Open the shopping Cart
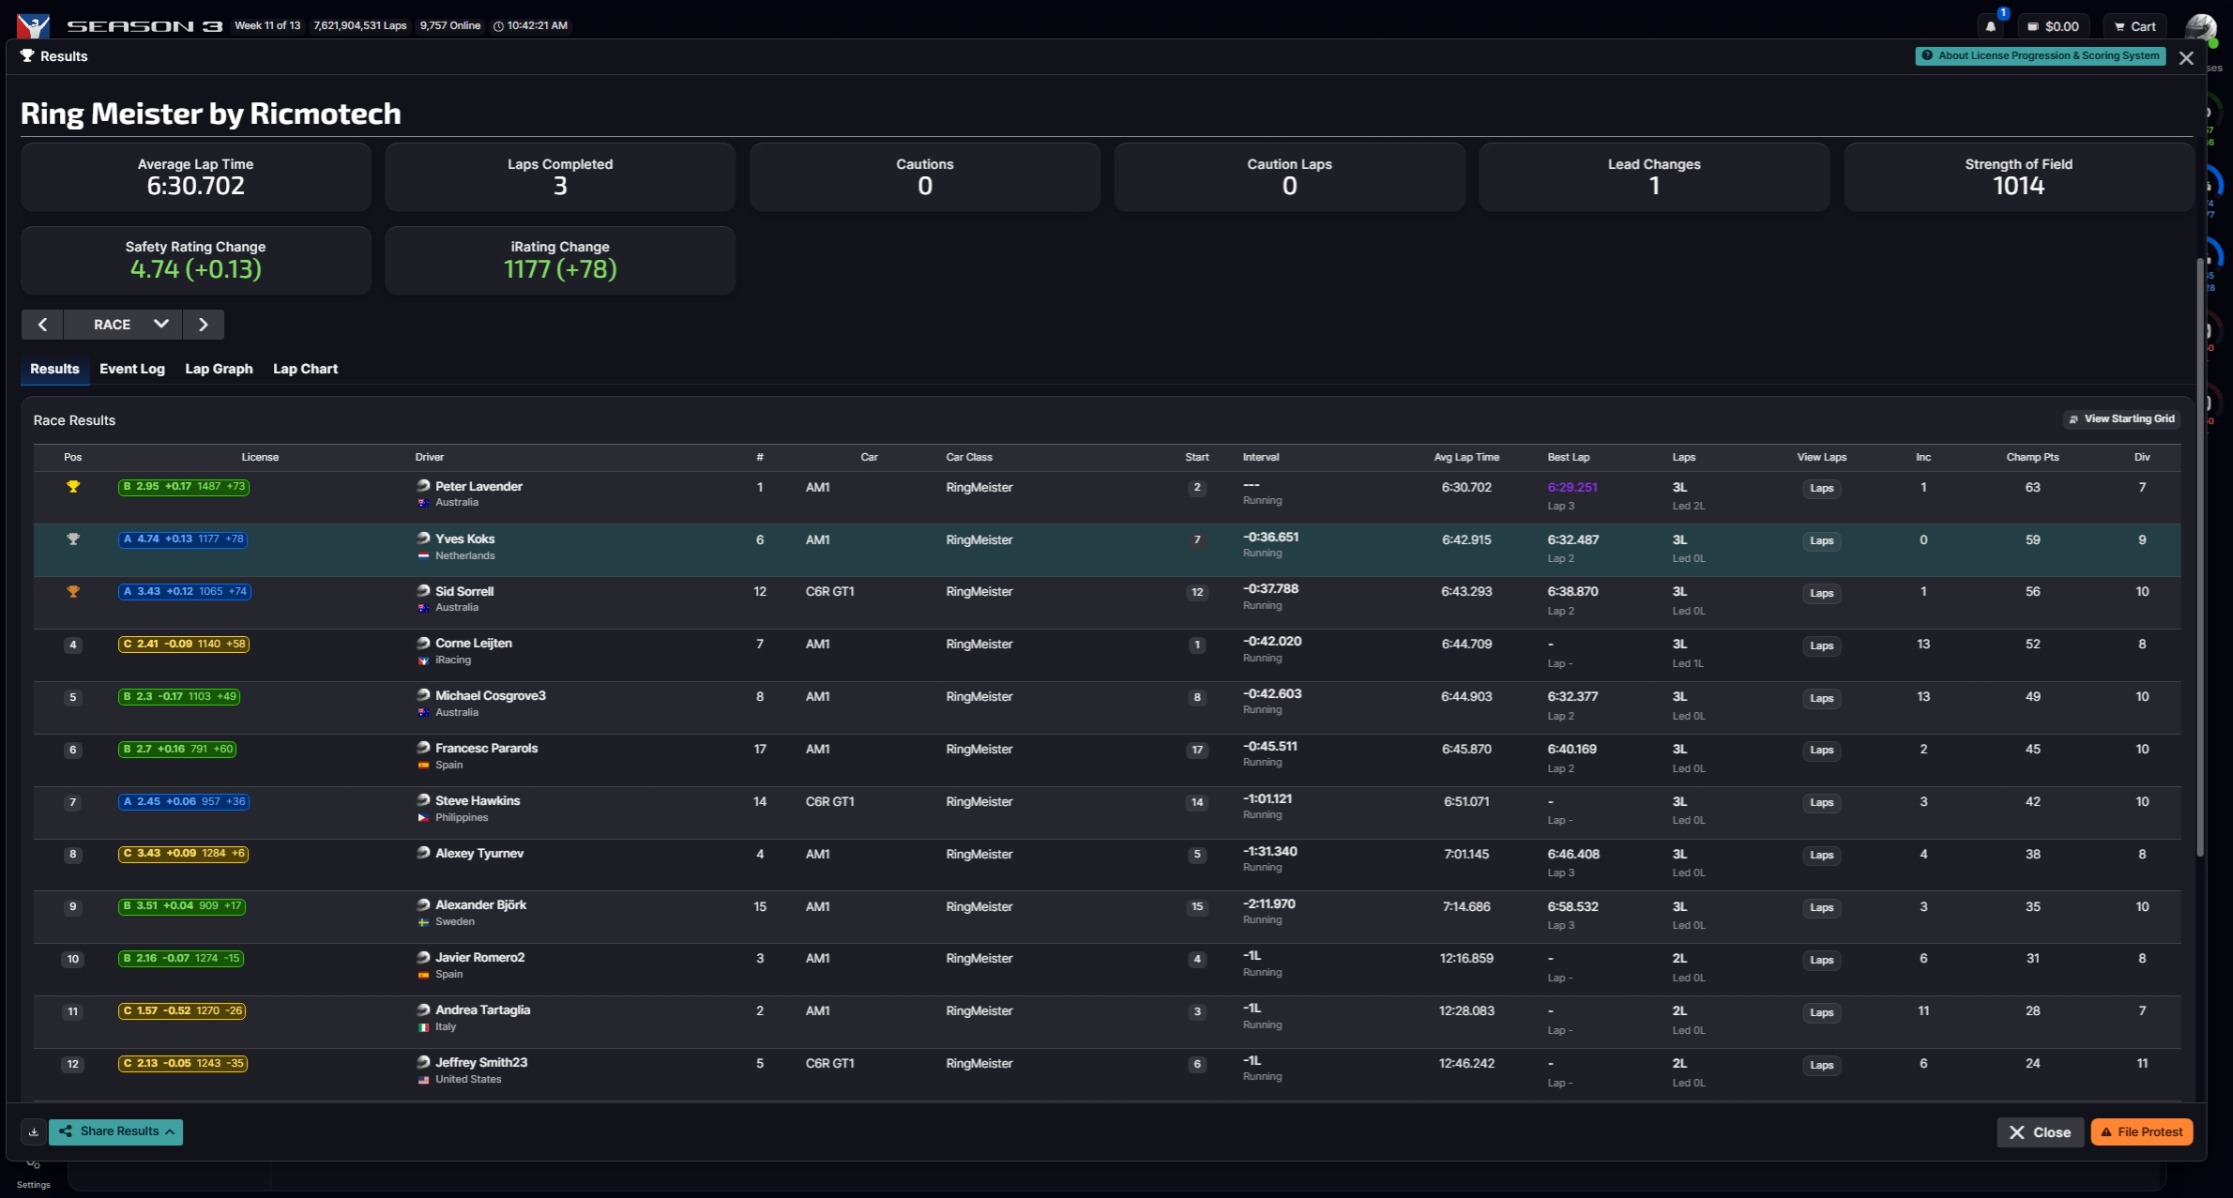 click(x=2134, y=27)
